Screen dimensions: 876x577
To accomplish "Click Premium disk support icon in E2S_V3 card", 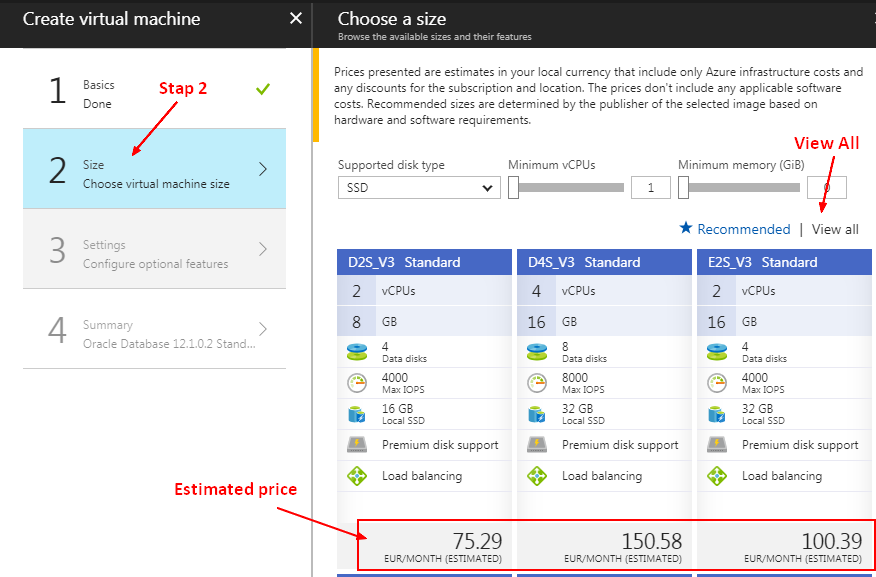I will click(717, 445).
